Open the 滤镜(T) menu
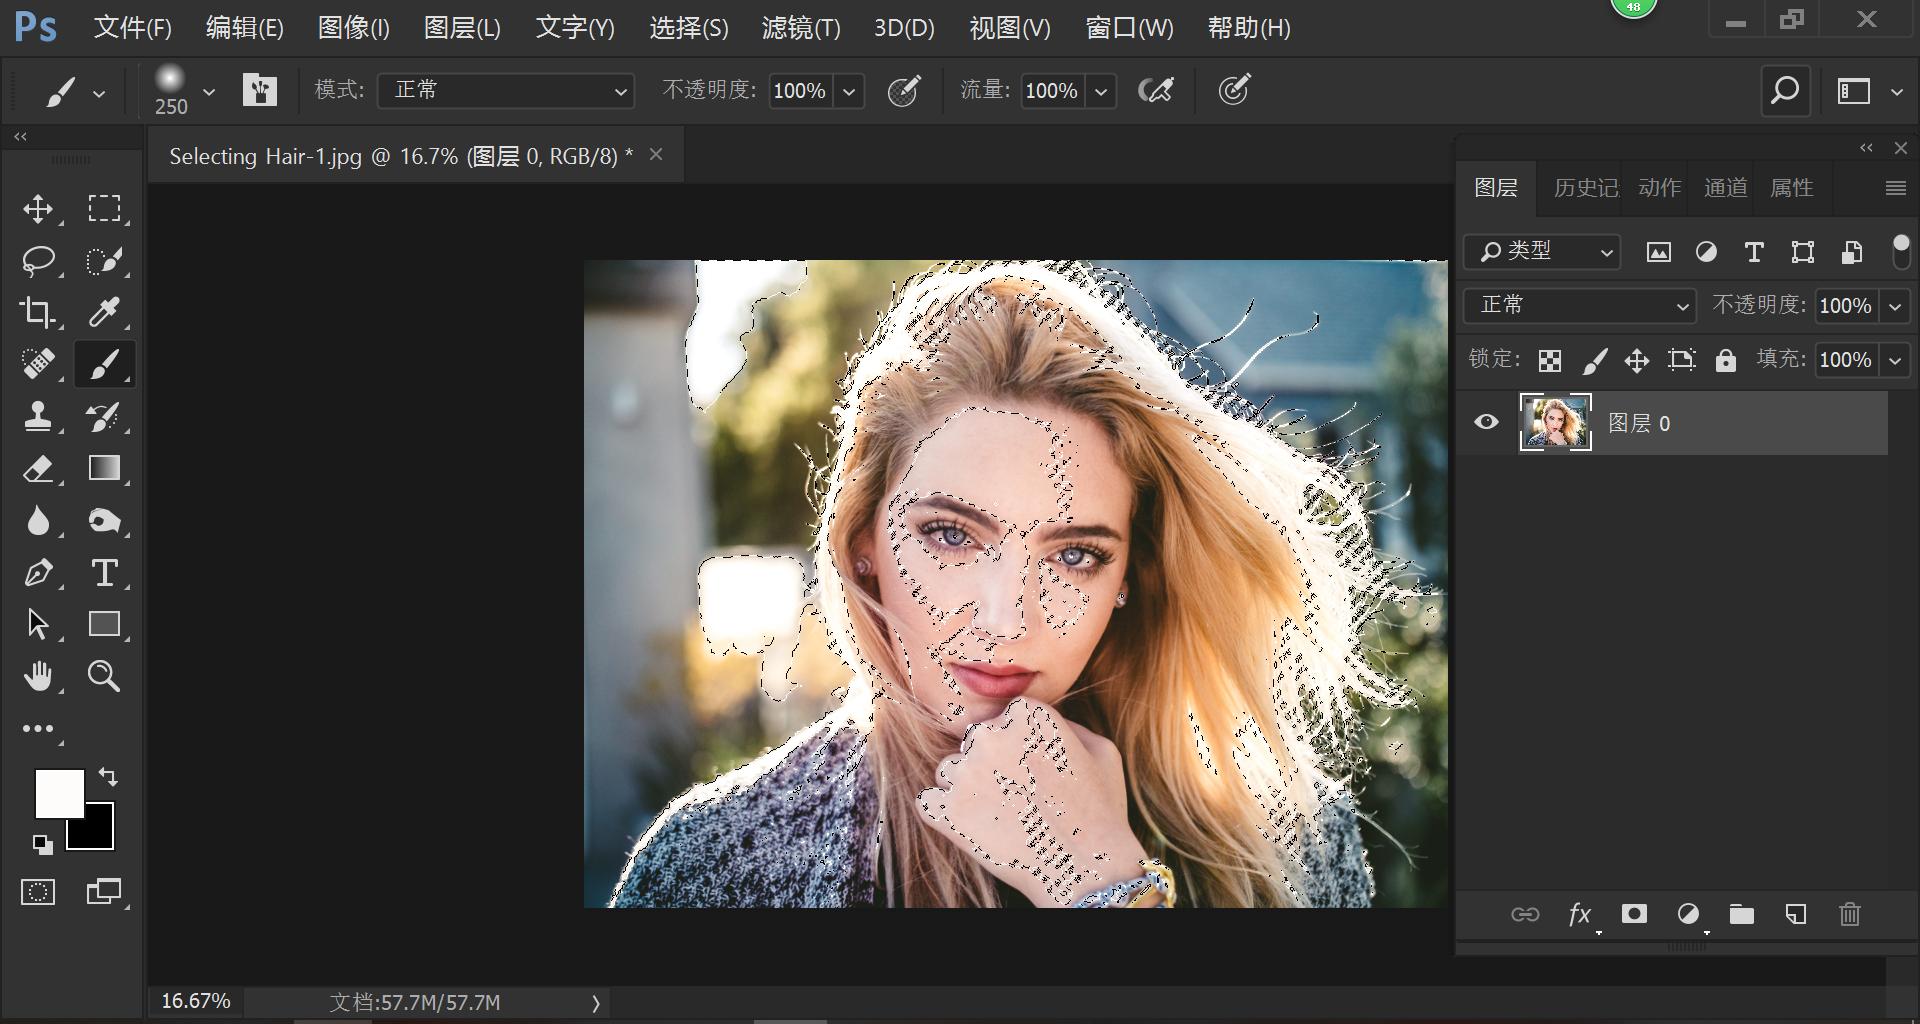Image resolution: width=1920 pixels, height=1024 pixels. (x=801, y=27)
